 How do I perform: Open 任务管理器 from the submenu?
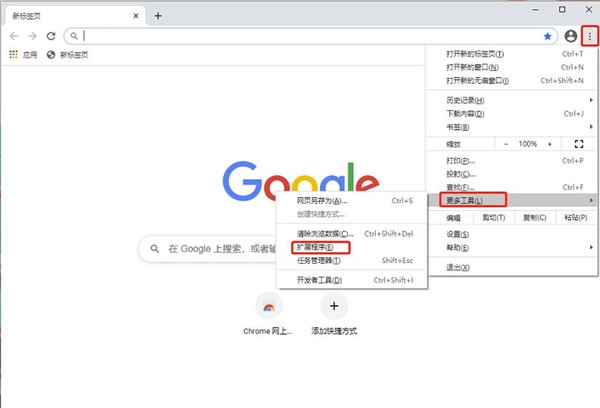coord(352,261)
